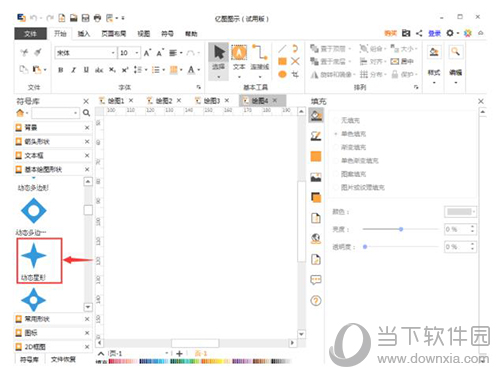Open file via the folder icon
The width and height of the screenshot is (500, 377).
click(74, 18)
